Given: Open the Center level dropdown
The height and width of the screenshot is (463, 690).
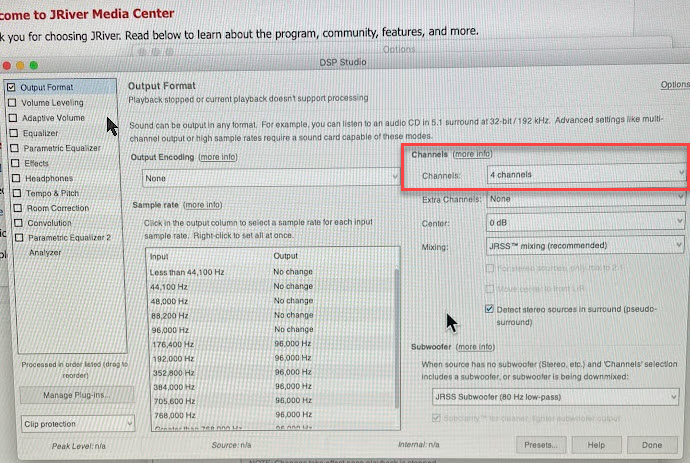Looking at the screenshot, I should coord(586,223).
